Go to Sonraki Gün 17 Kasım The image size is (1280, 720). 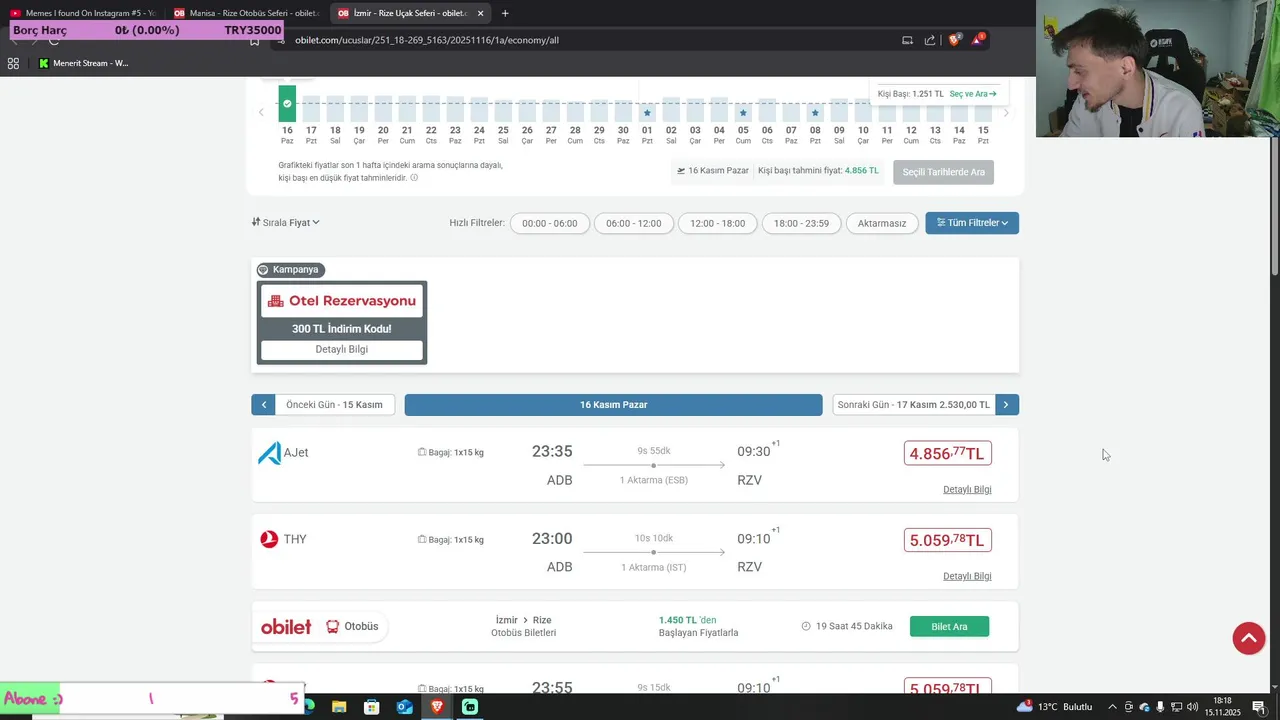[914, 405]
